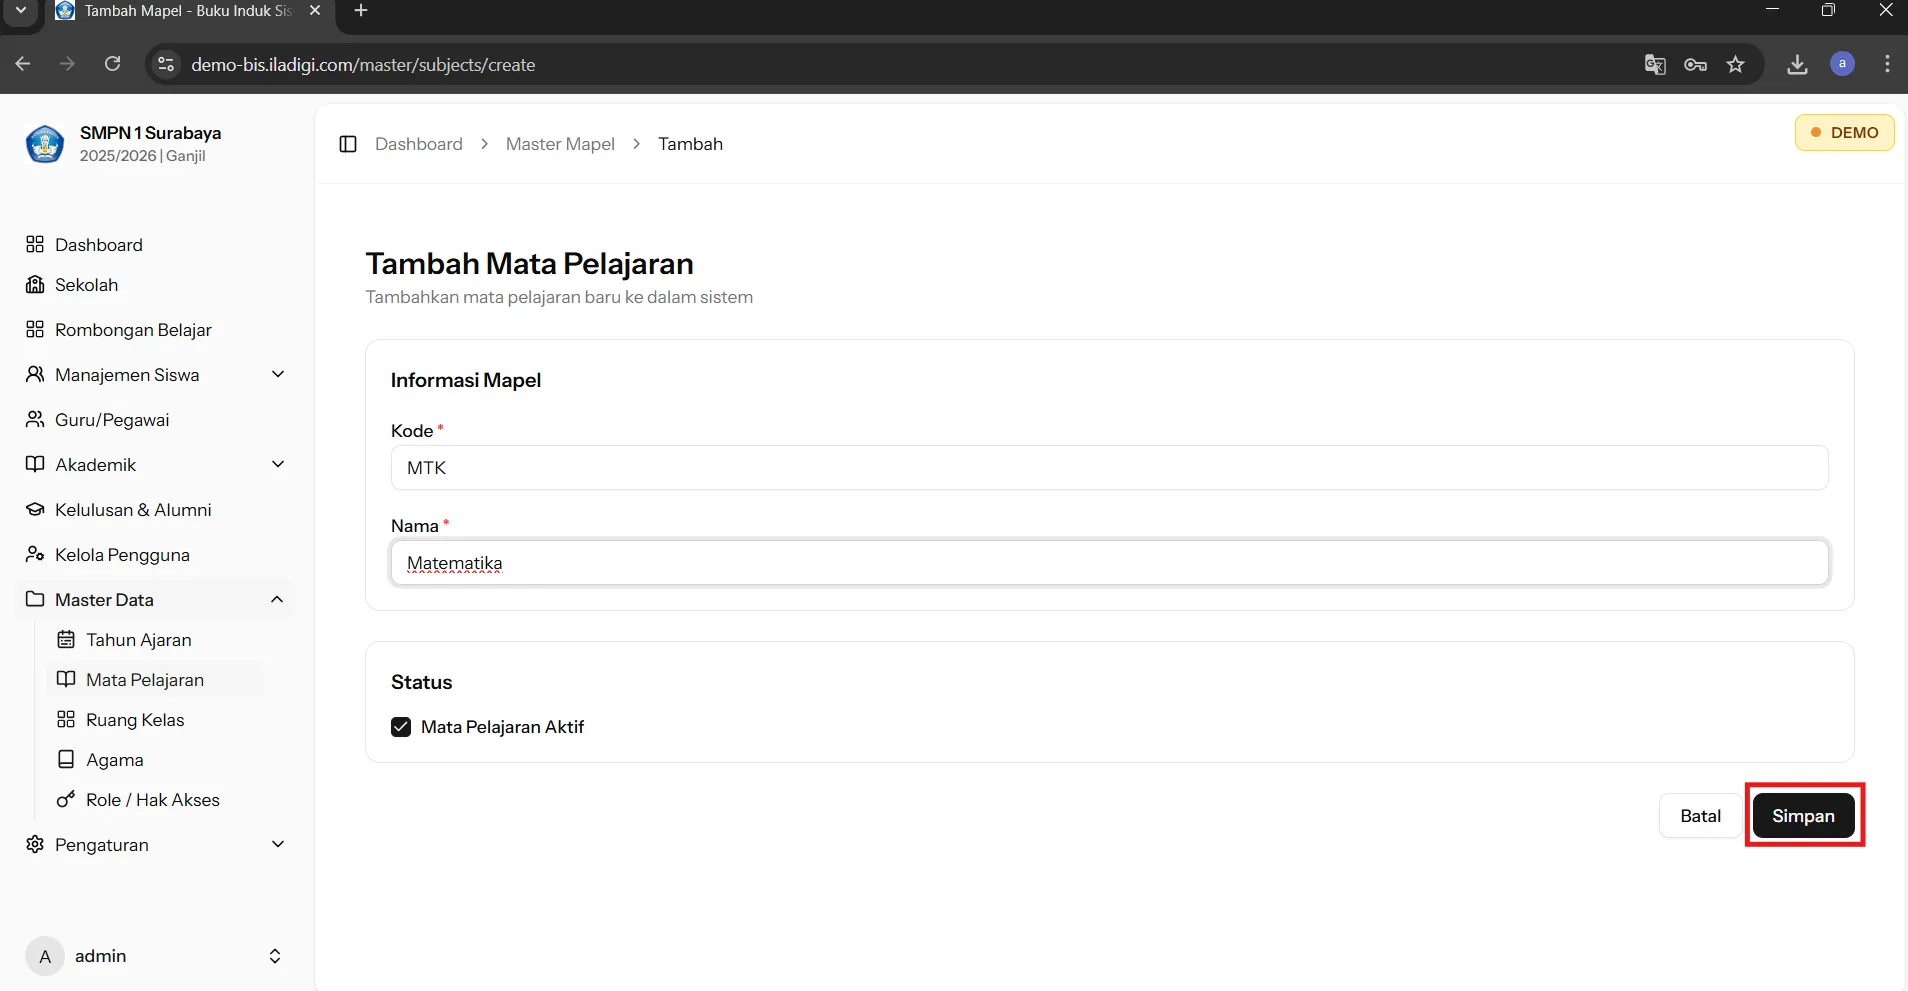Open the browser three-dot menu

pyautogui.click(x=1887, y=64)
